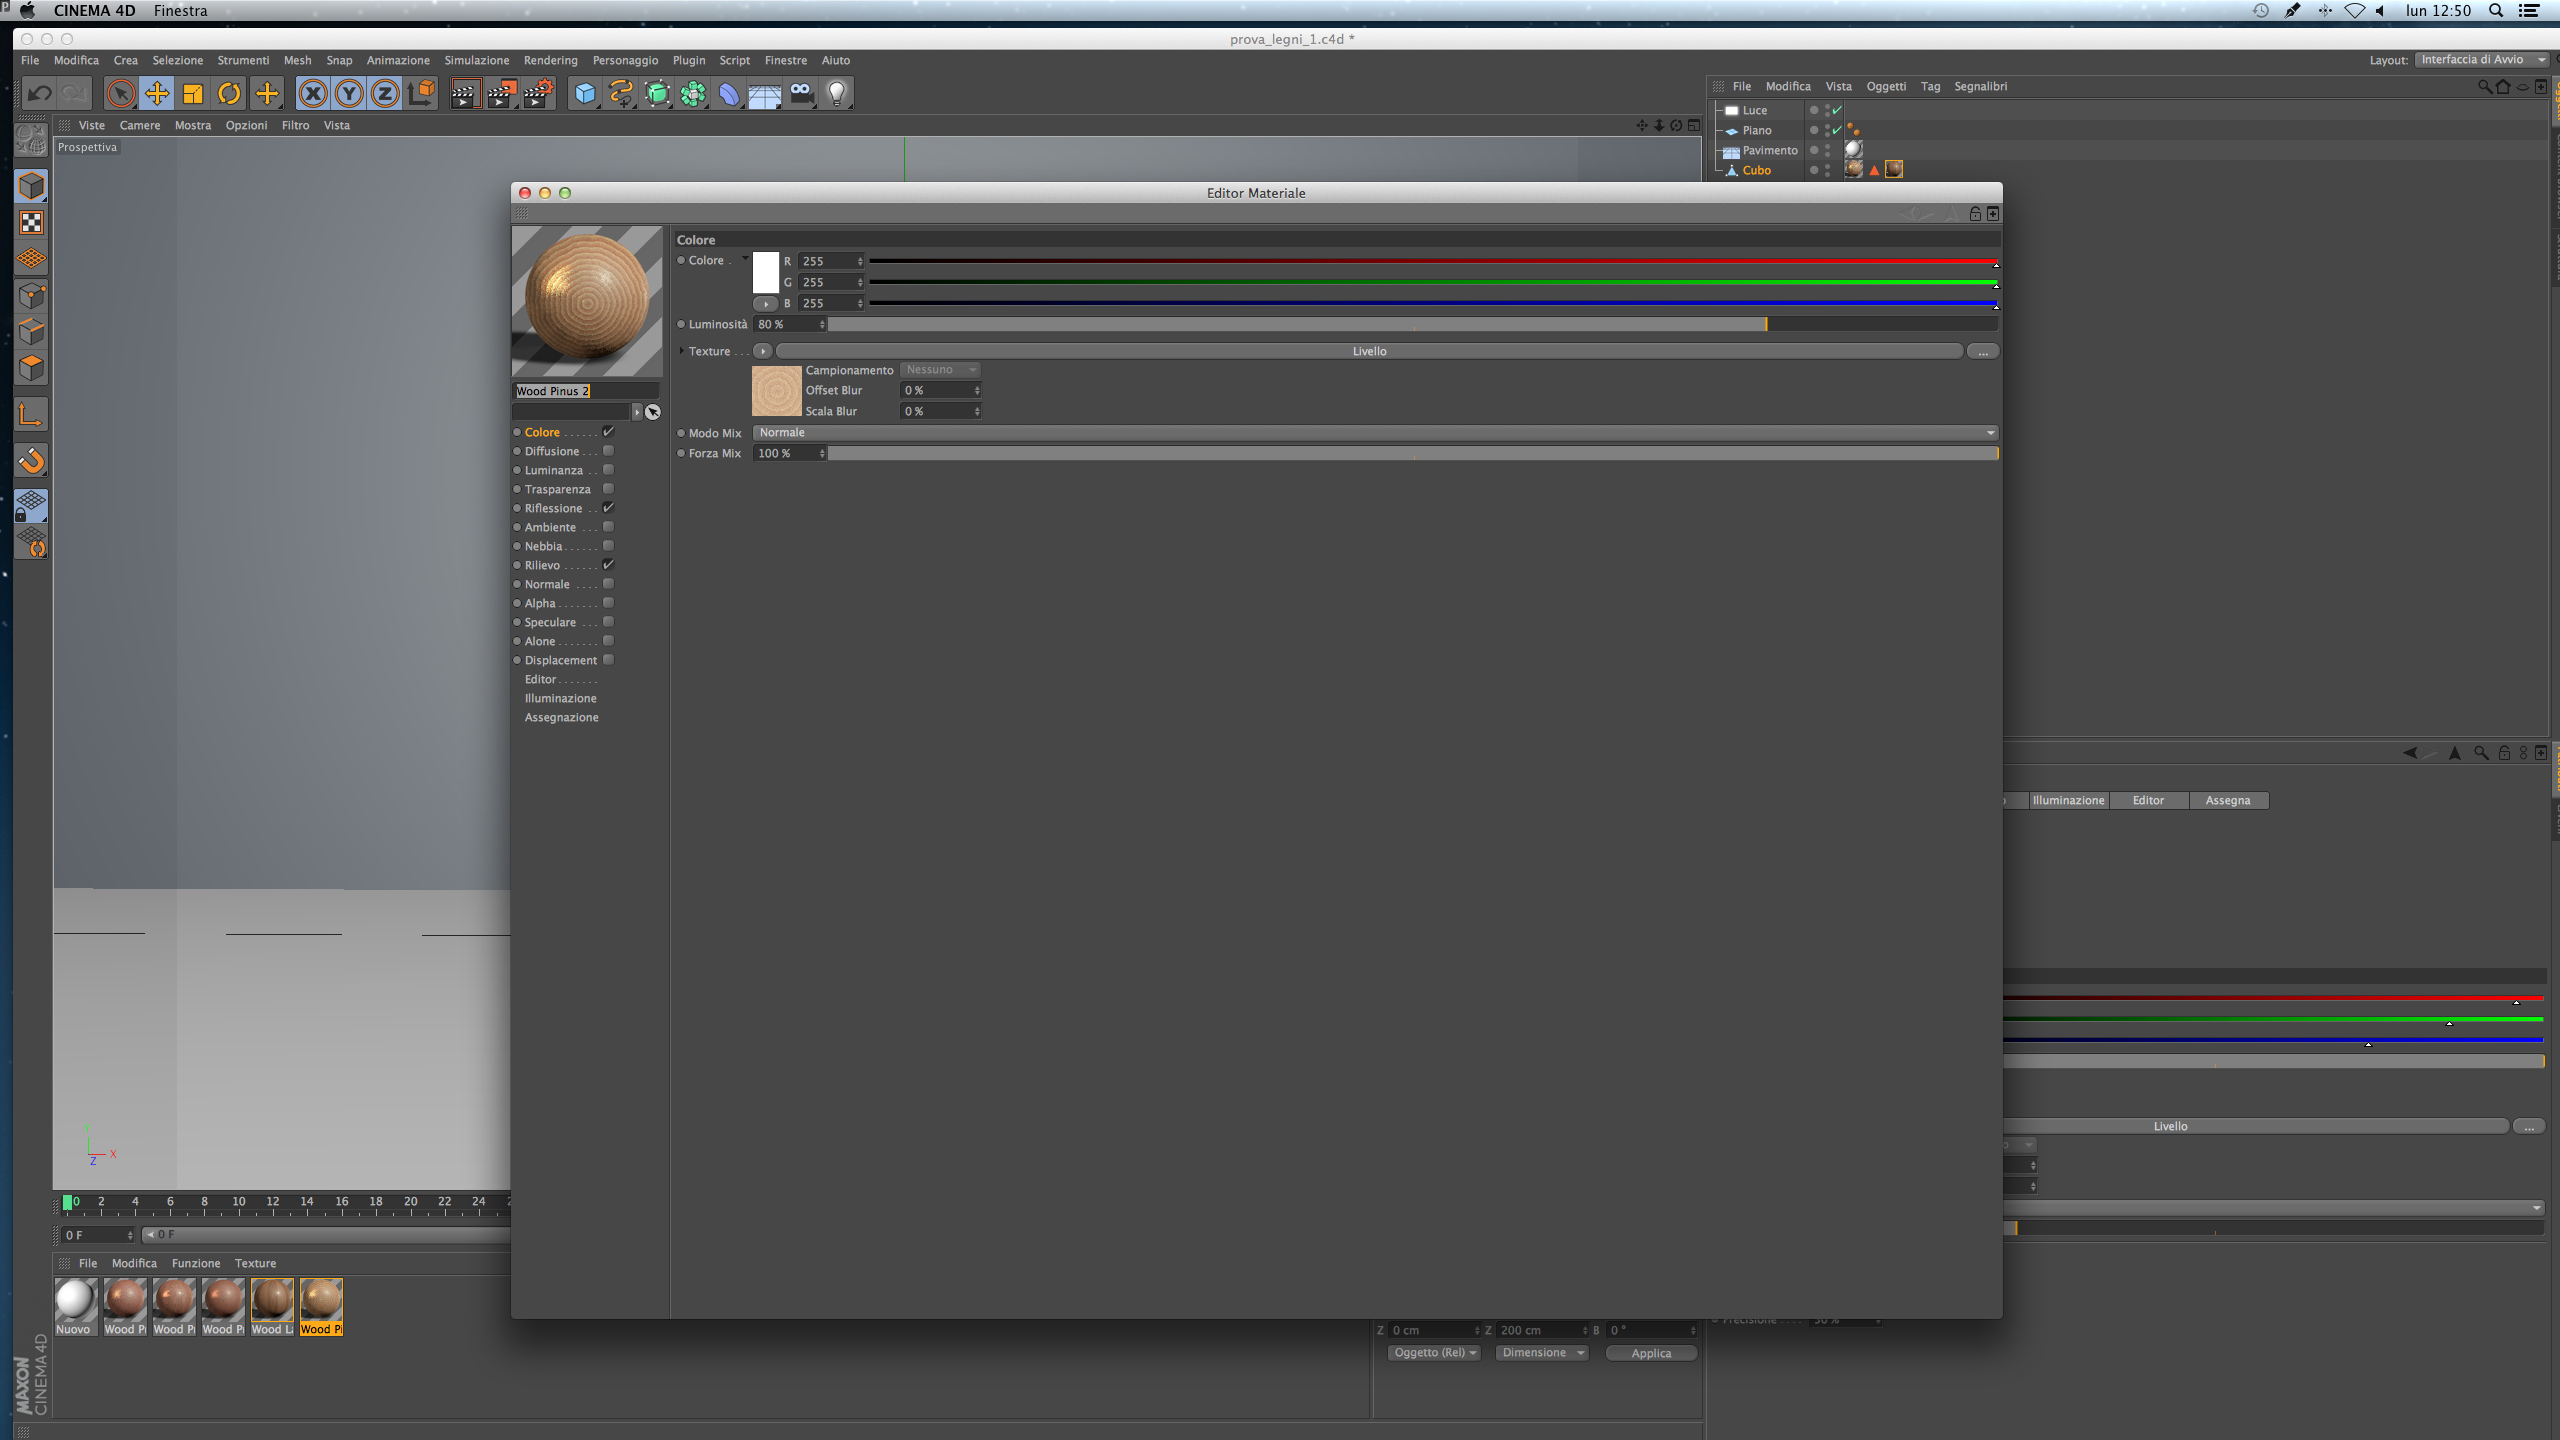Screen dimensions: 2560x1440
Task: Add a cube primitive object
Action: [x=585, y=94]
